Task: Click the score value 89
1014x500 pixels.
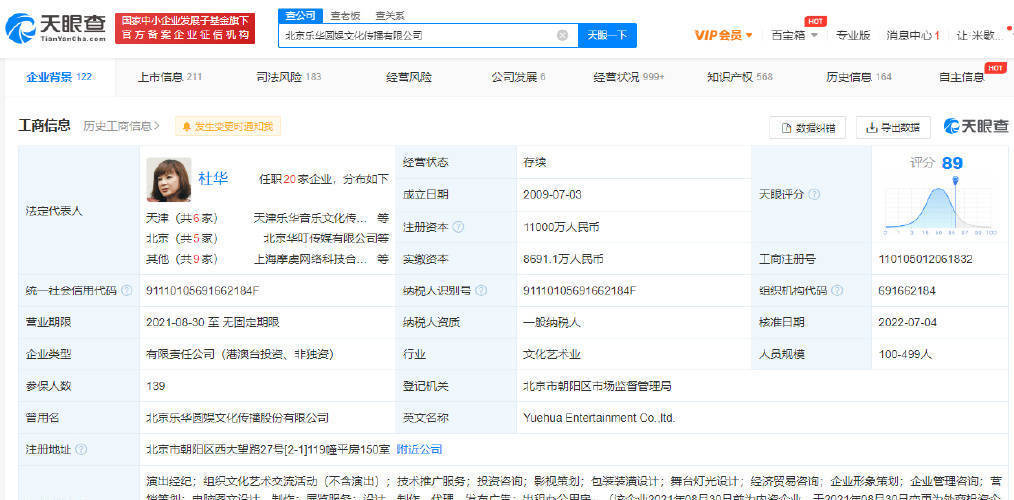Action: 952,163
